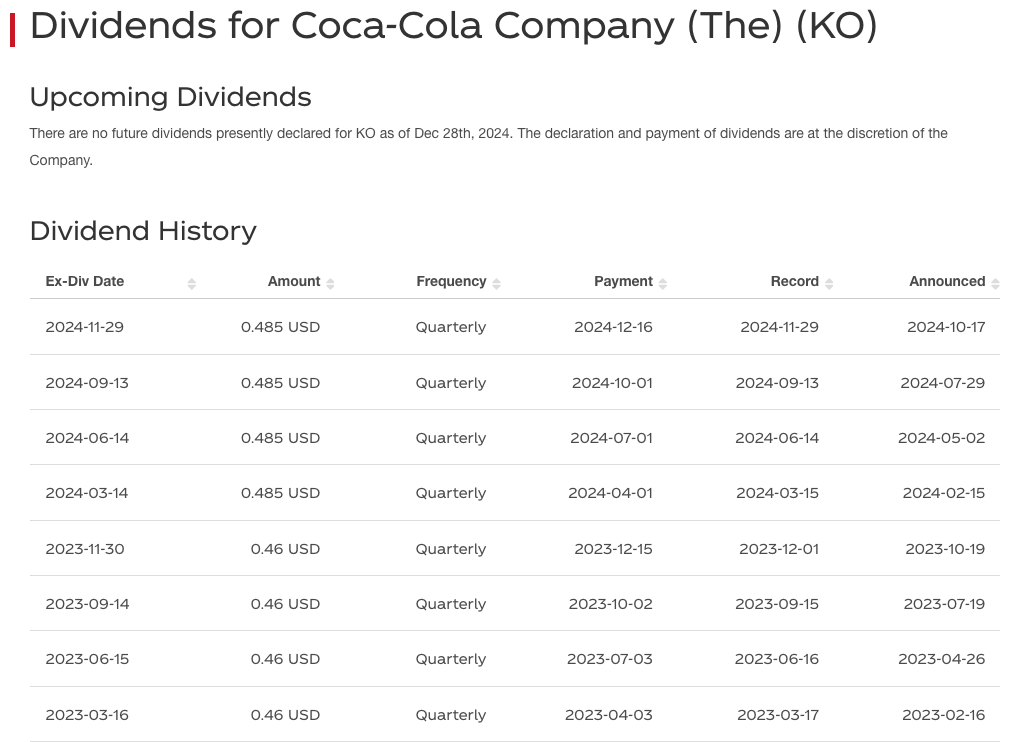The height and width of the screenshot is (742, 1013).
Task: Select the 2023-12-01 record date cell
Action: [779, 549]
